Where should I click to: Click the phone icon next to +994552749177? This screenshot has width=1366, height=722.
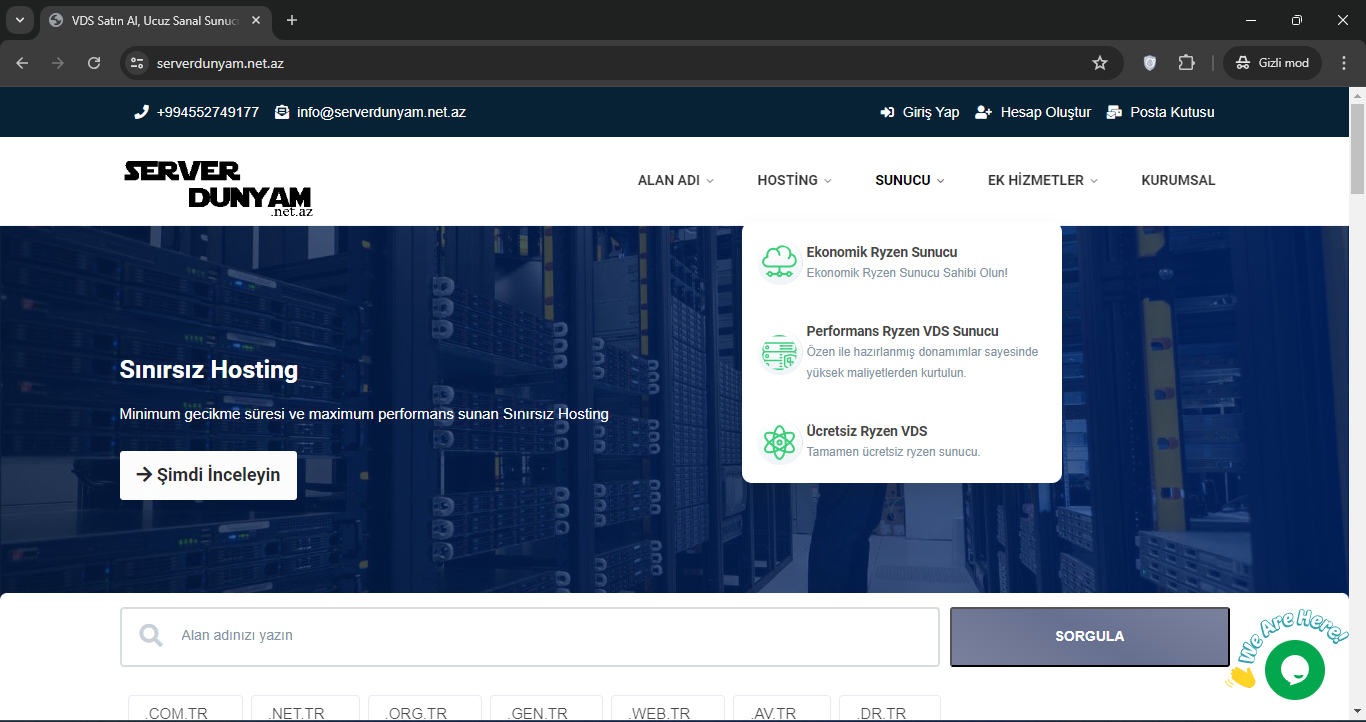(141, 112)
